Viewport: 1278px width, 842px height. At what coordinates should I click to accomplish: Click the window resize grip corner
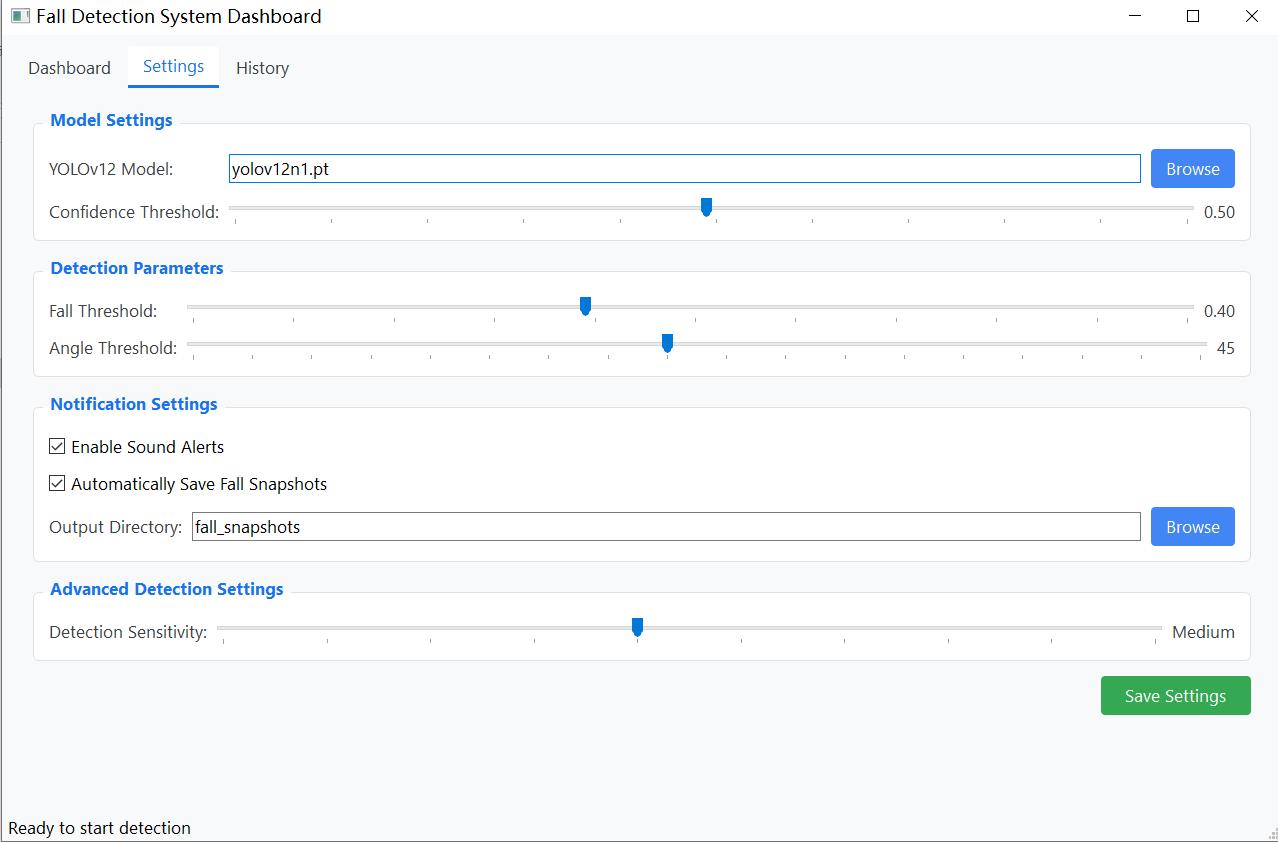1269,833
